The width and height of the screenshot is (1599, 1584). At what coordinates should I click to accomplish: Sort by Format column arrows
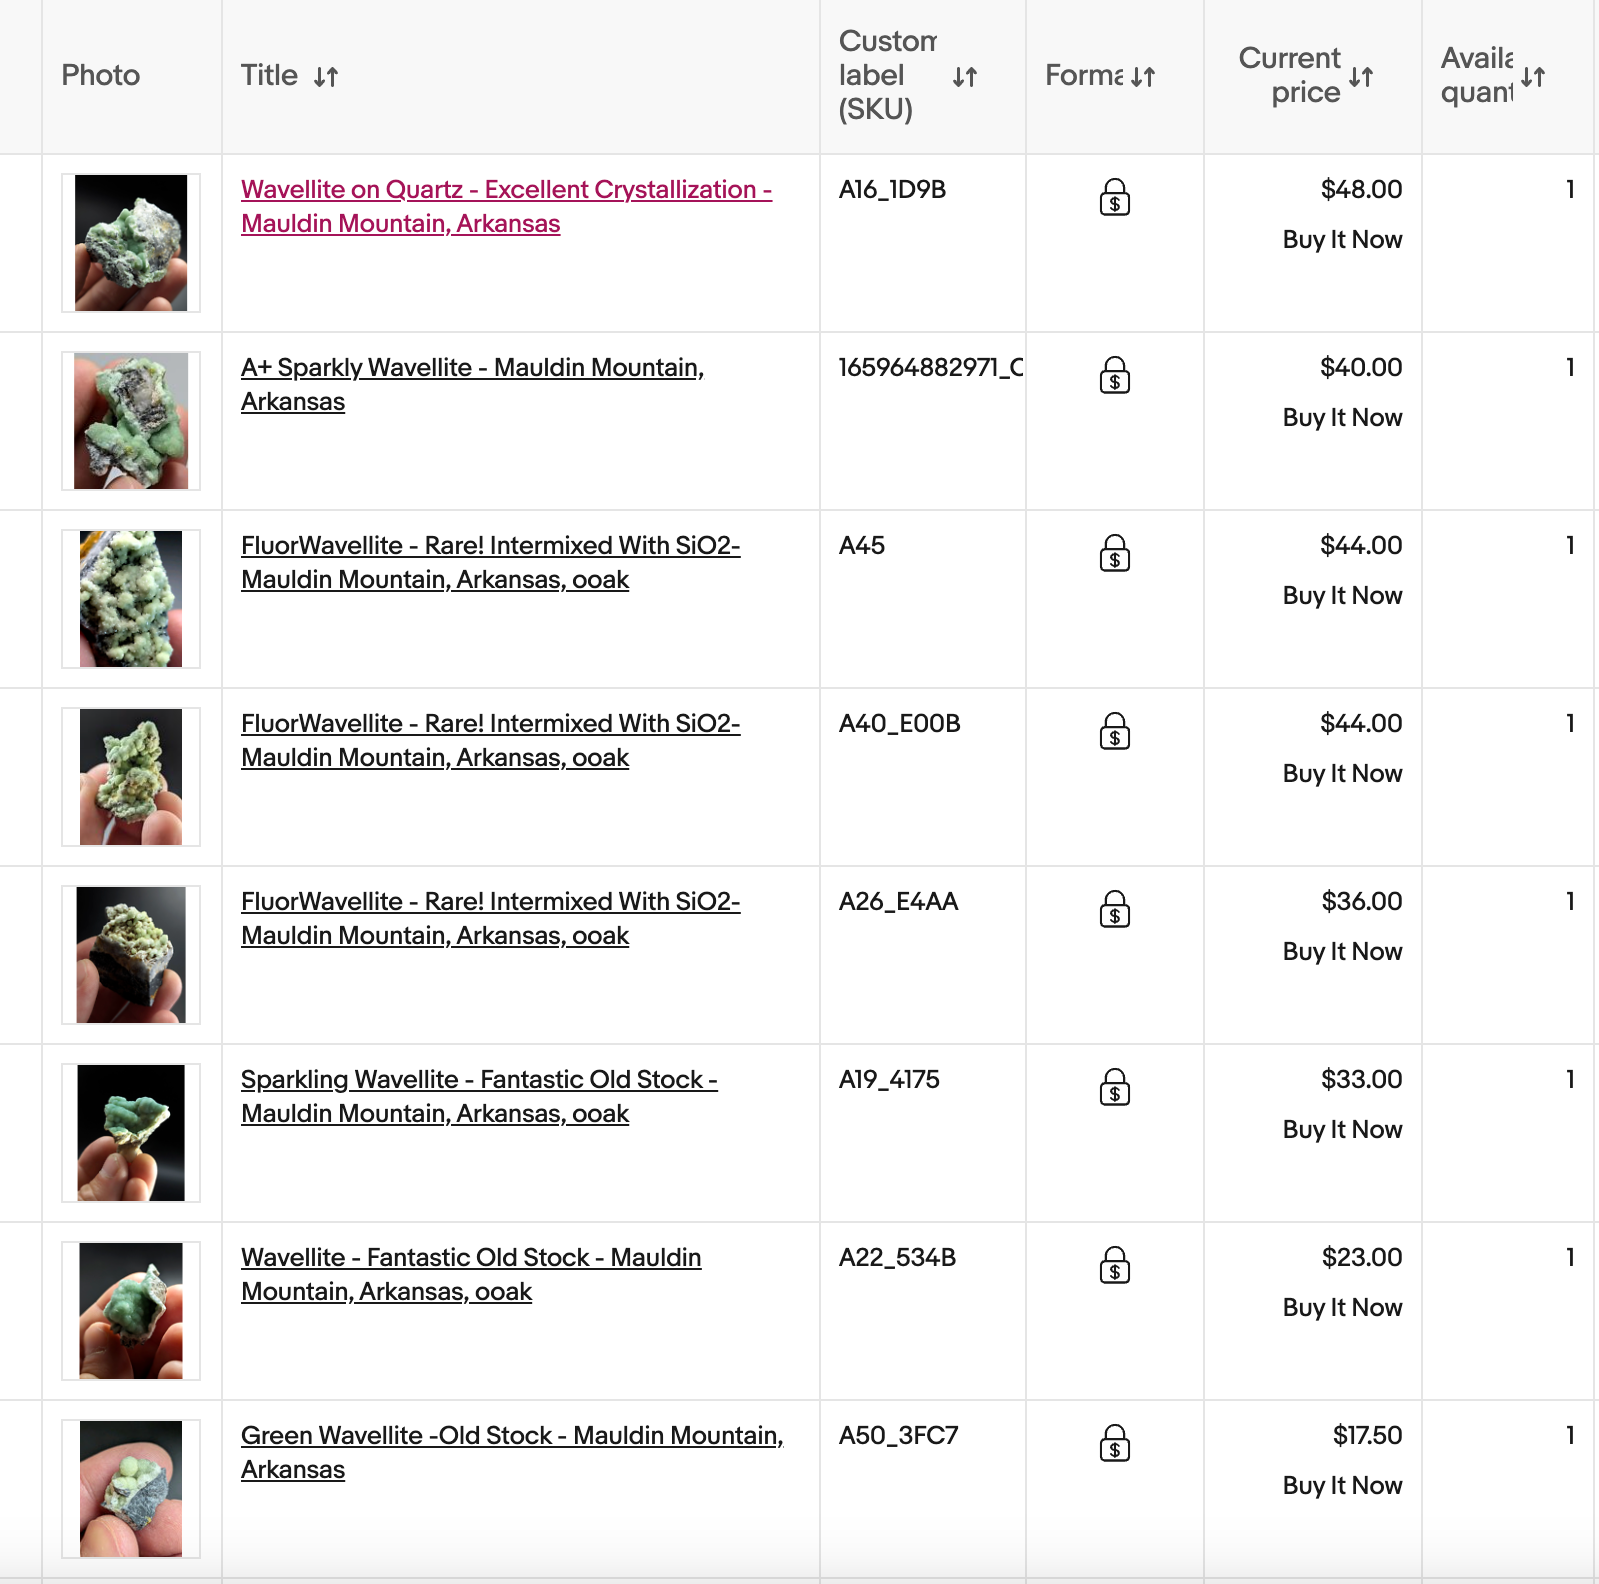(1143, 76)
